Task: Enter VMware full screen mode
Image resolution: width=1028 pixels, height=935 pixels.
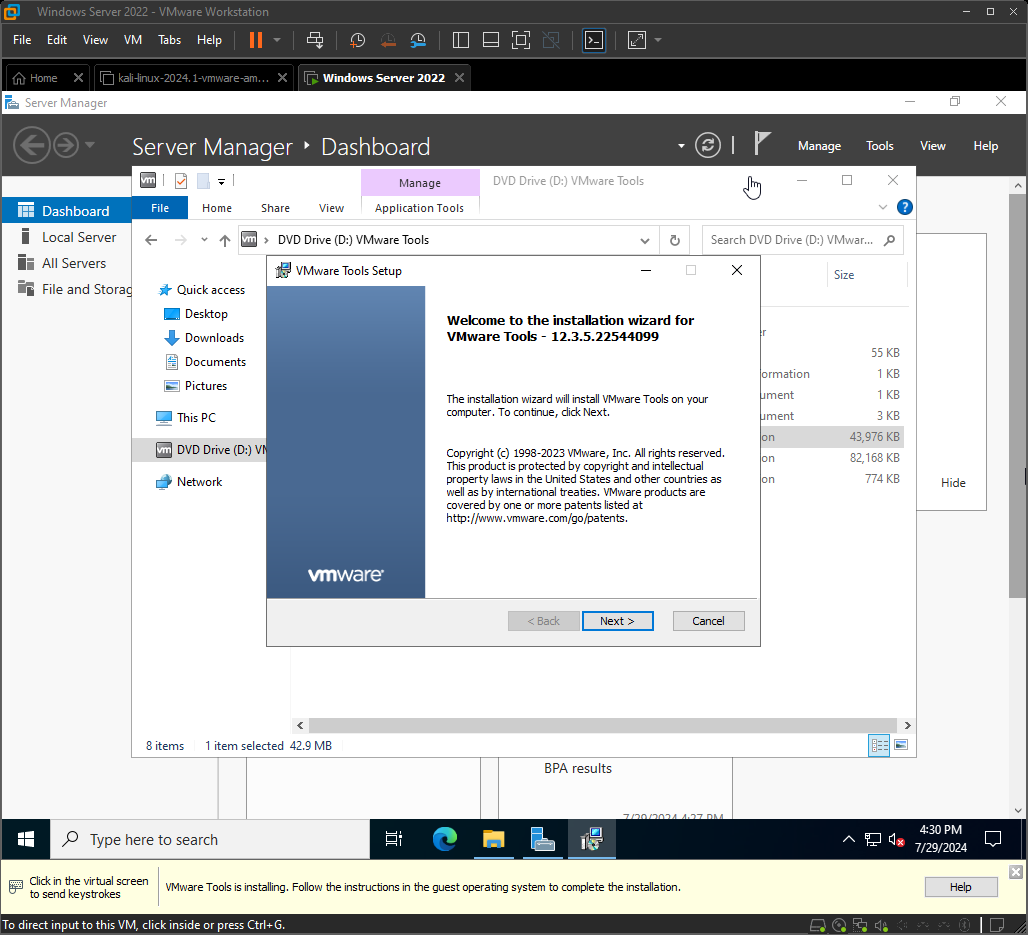Action: [x=521, y=40]
